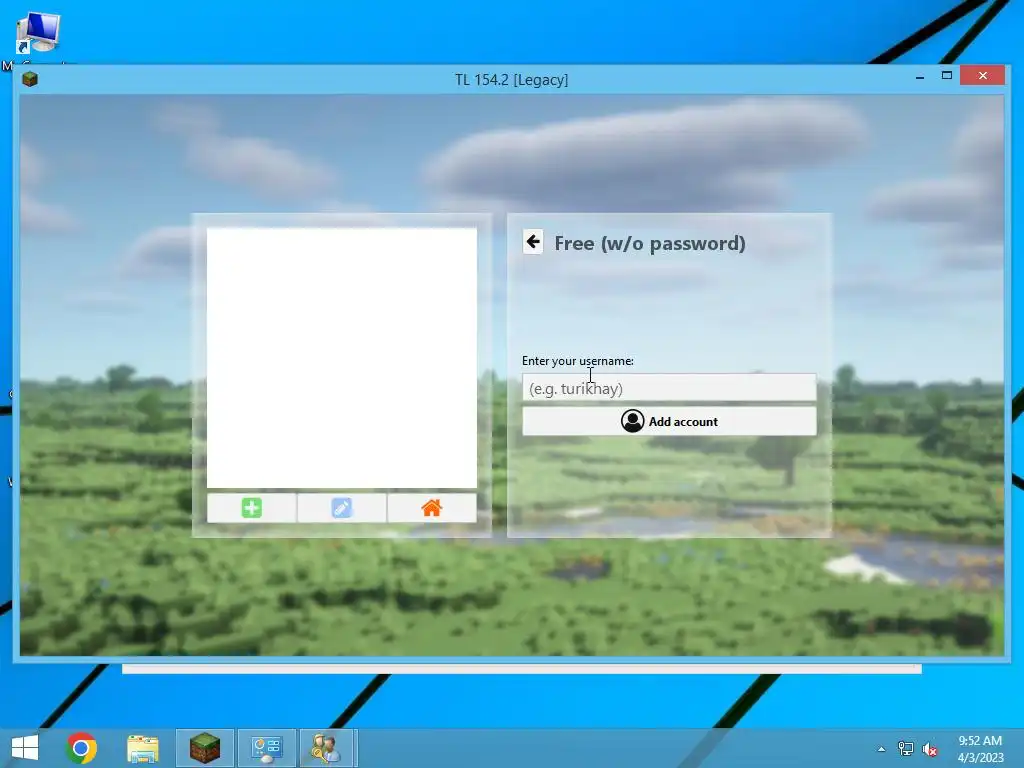
Task: Open the Control Panel taskbar item
Action: [x=266, y=748]
